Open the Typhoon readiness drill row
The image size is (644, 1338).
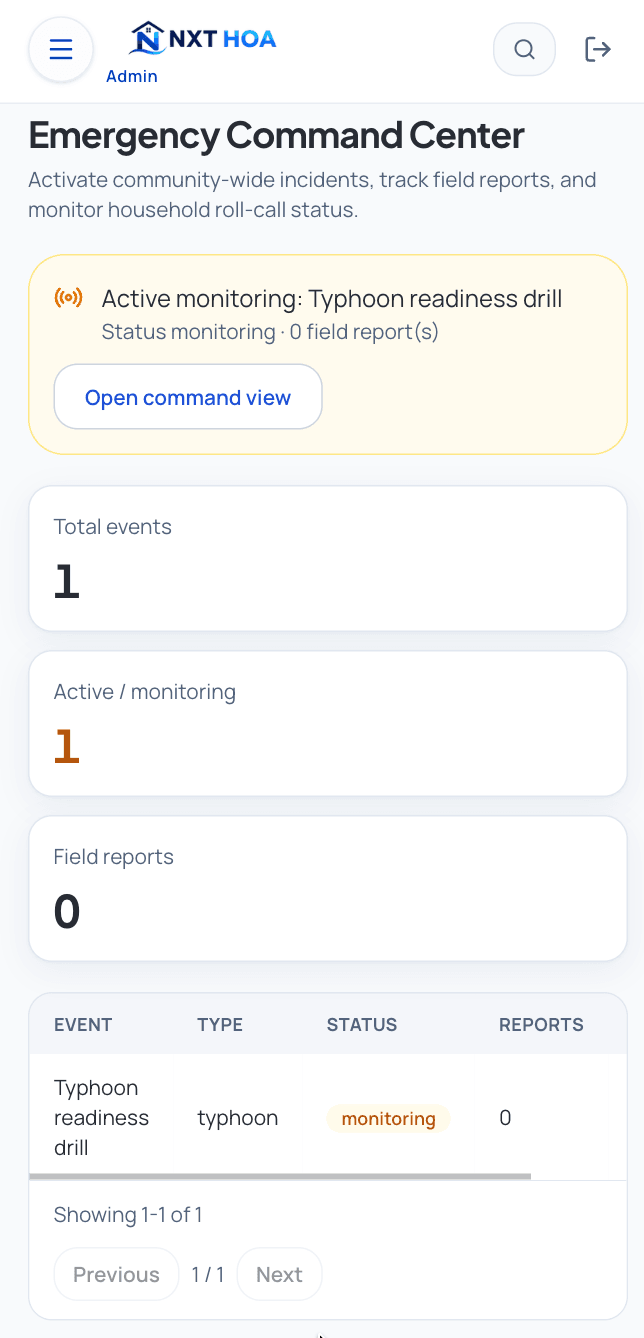pos(328,1117)
